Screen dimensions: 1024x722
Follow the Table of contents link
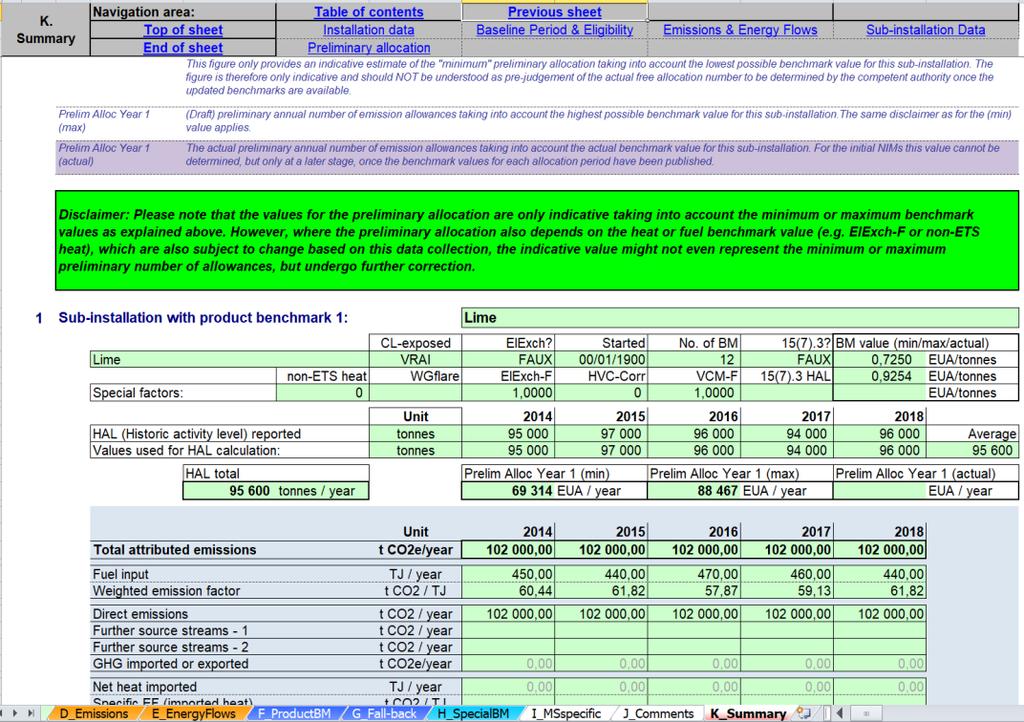click(368, 12)
